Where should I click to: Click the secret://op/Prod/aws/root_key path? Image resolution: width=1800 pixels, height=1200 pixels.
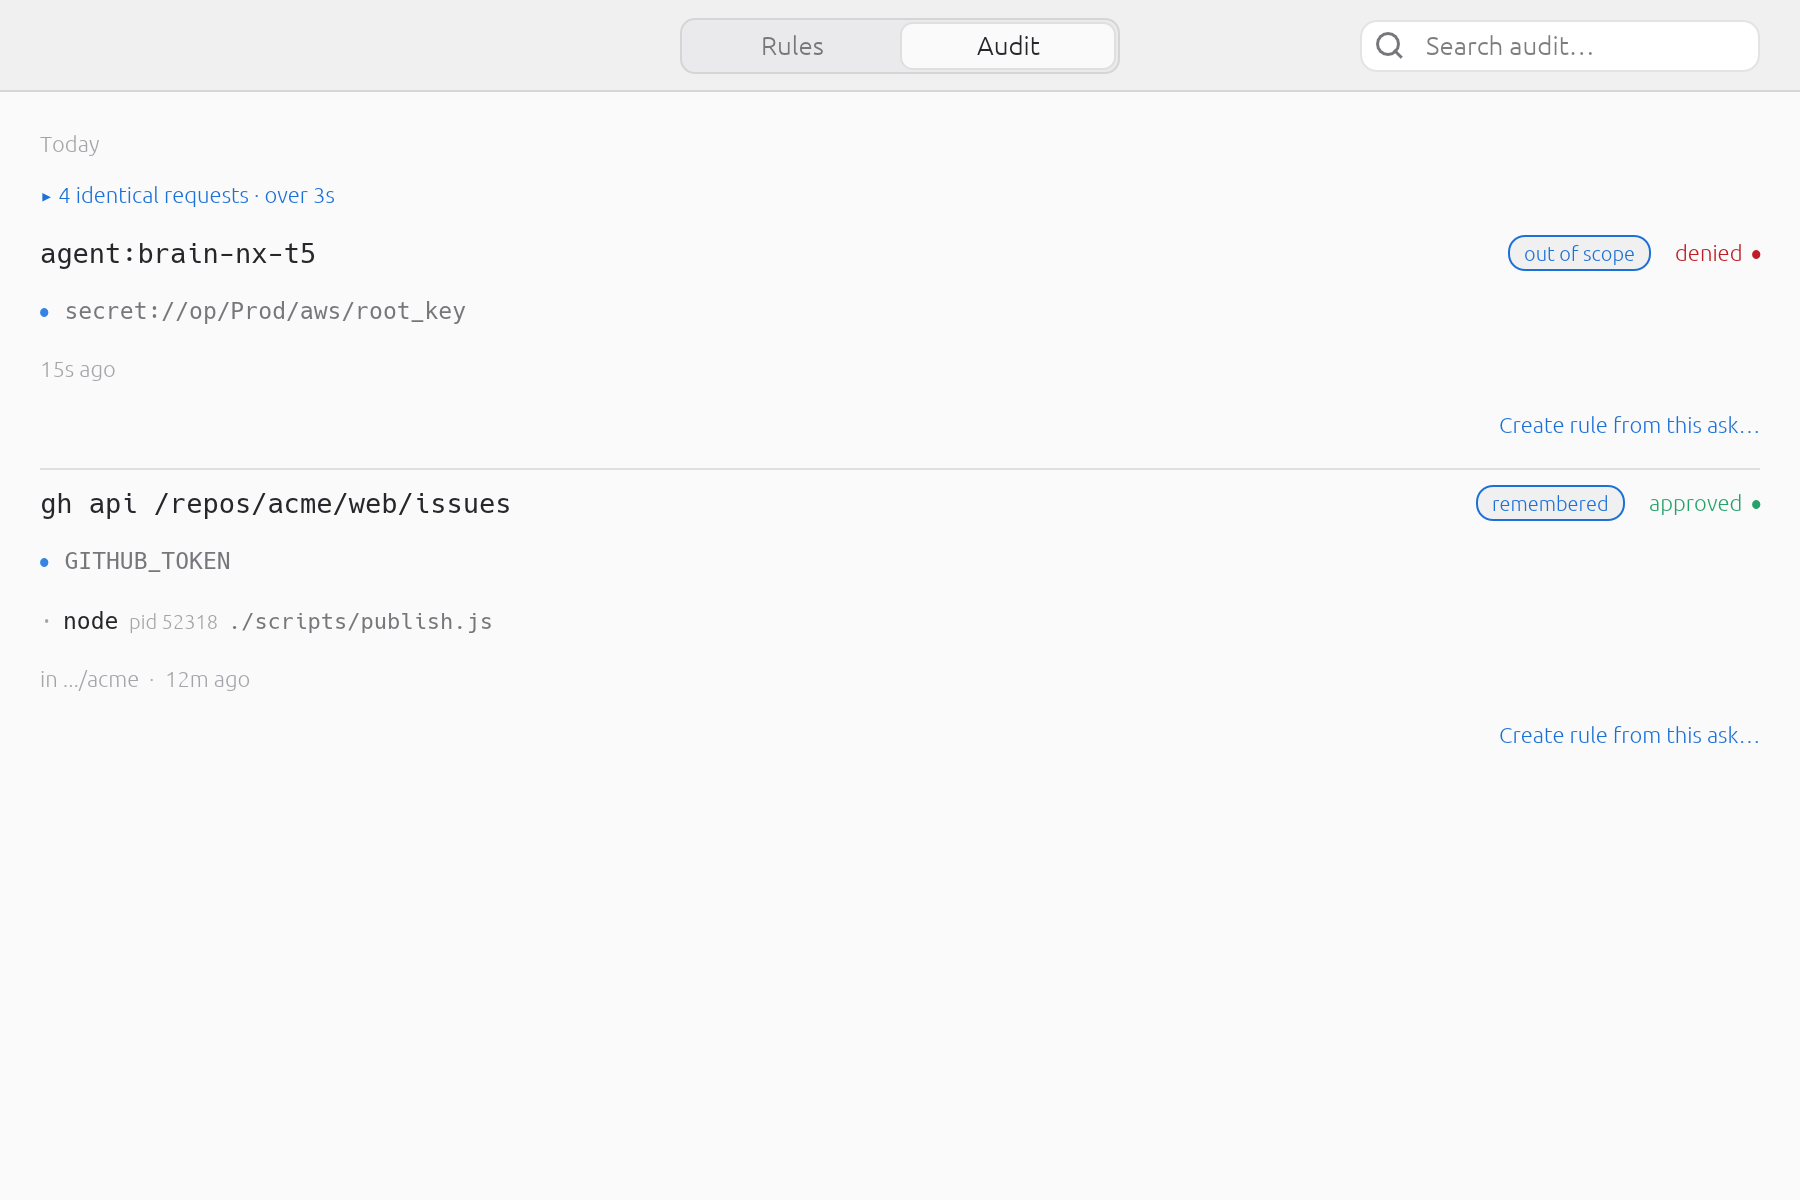(x=265, y=312)
